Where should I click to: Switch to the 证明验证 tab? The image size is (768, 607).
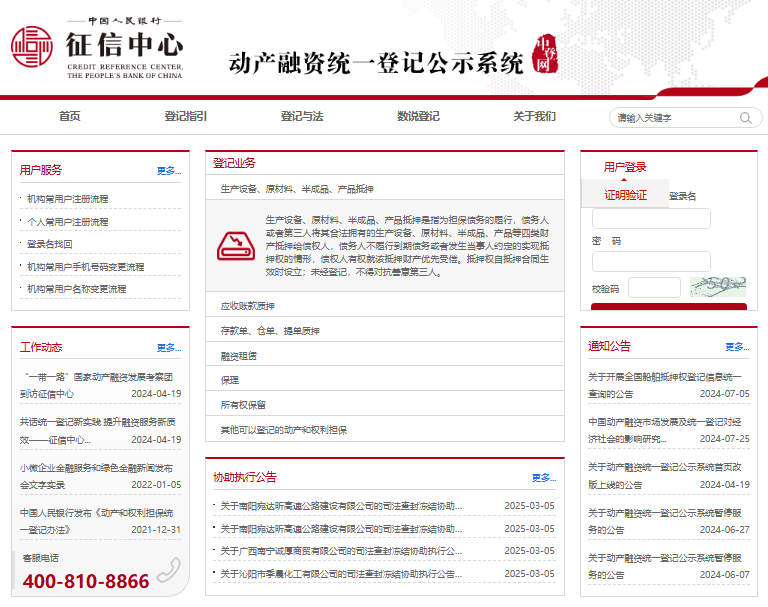click(x=625, y=194)
